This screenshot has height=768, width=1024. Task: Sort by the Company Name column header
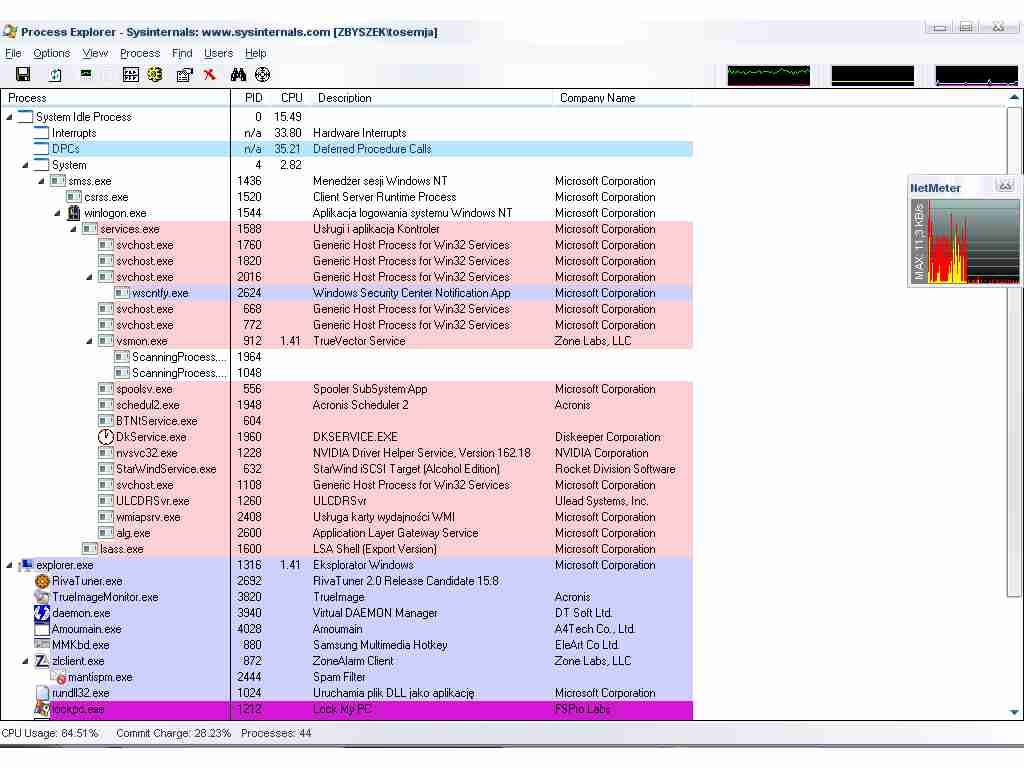coord(622,98)
